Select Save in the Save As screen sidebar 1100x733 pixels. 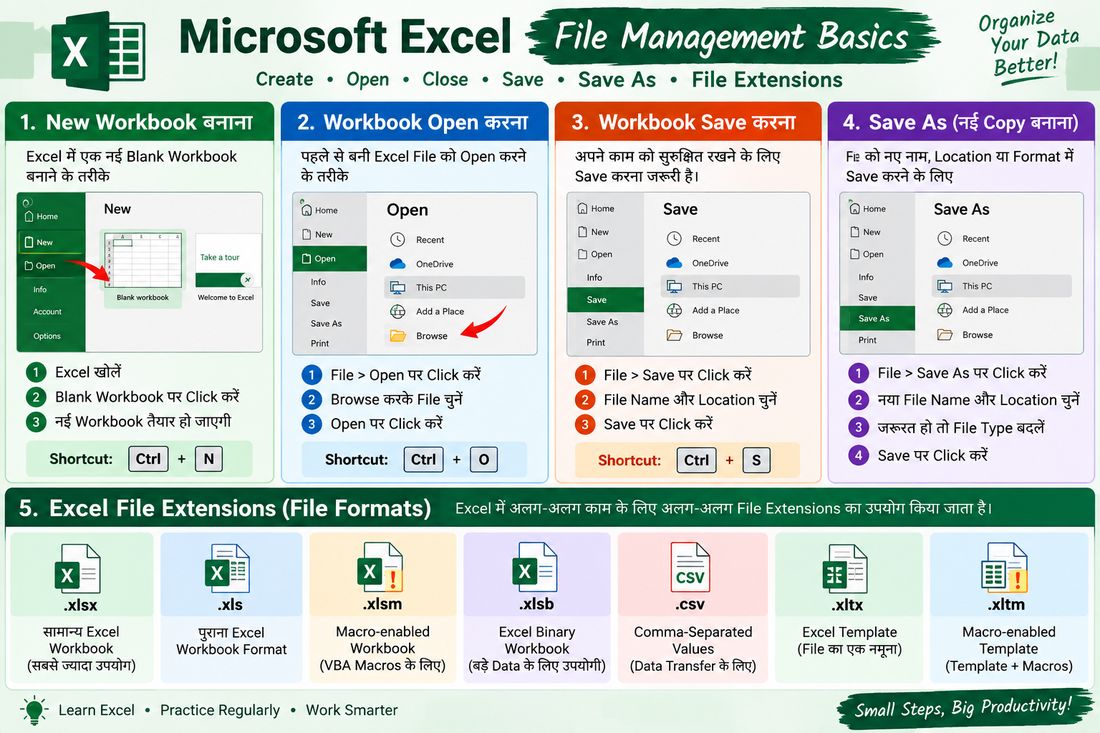(x=867, y=297)
